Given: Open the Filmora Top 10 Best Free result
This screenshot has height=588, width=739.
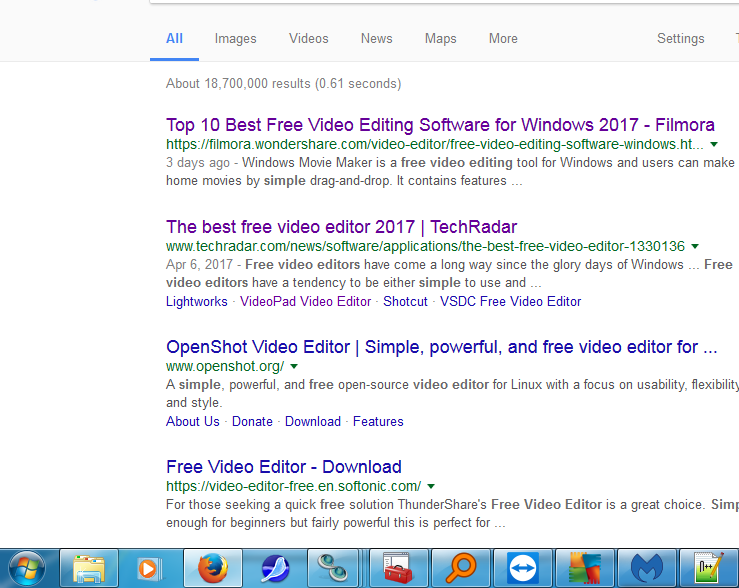Looking at the screenshot, I should coord(440,125).
